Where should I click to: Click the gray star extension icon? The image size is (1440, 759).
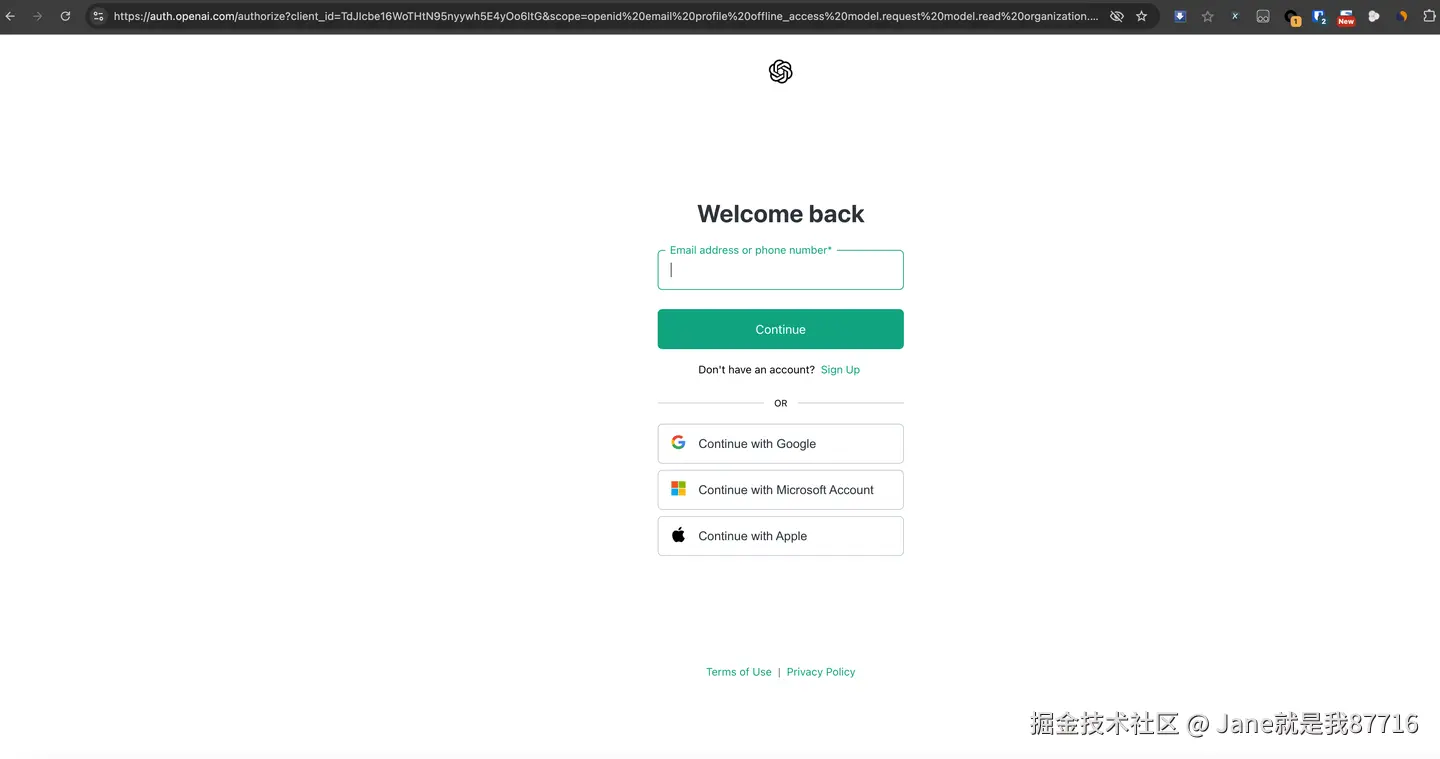1208,16
